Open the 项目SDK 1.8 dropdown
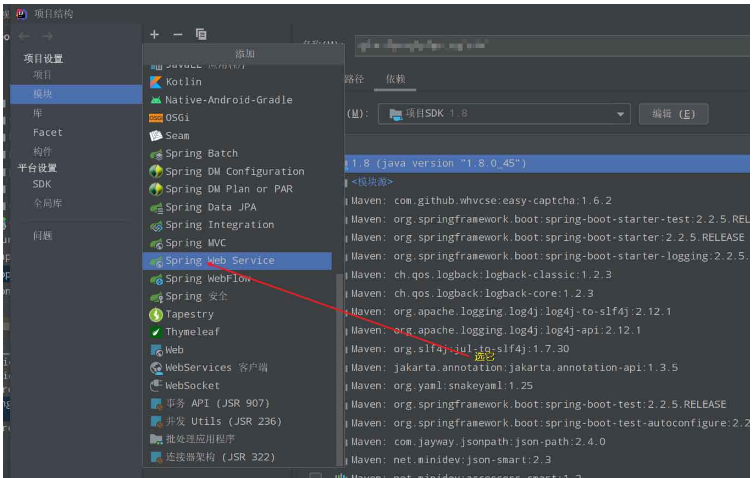Viewport: 756px width, 478px height. coord(504,114)
